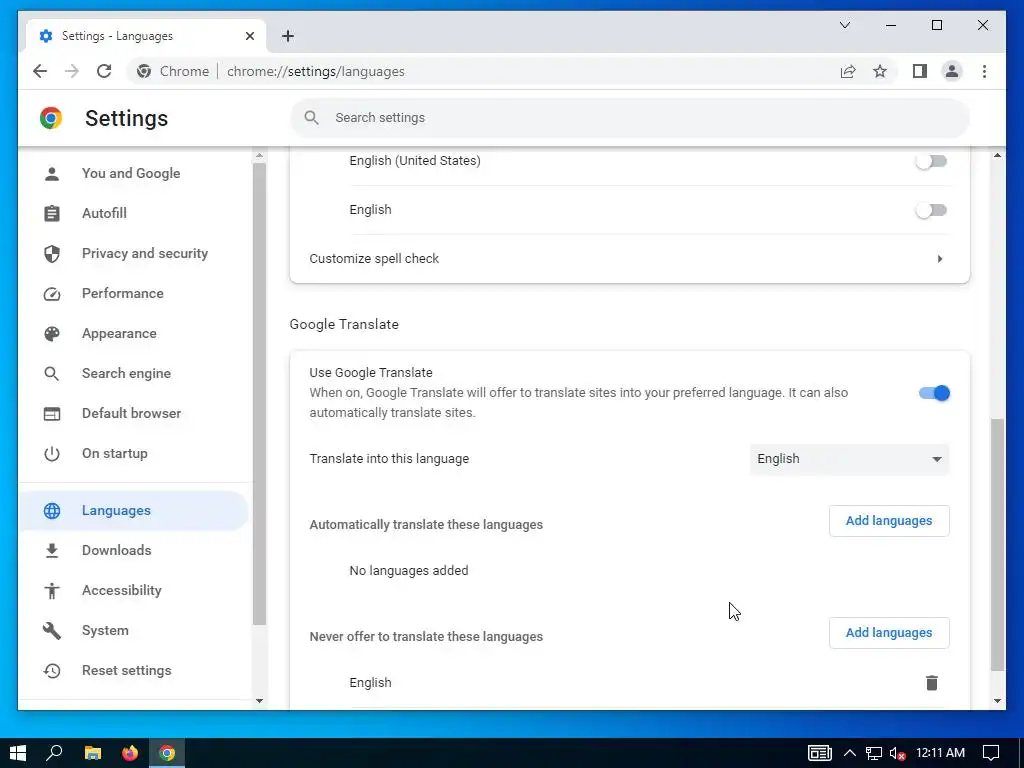Share this page icon in address bar
This screenshot has width=1024, height=768.
[848, 71]
